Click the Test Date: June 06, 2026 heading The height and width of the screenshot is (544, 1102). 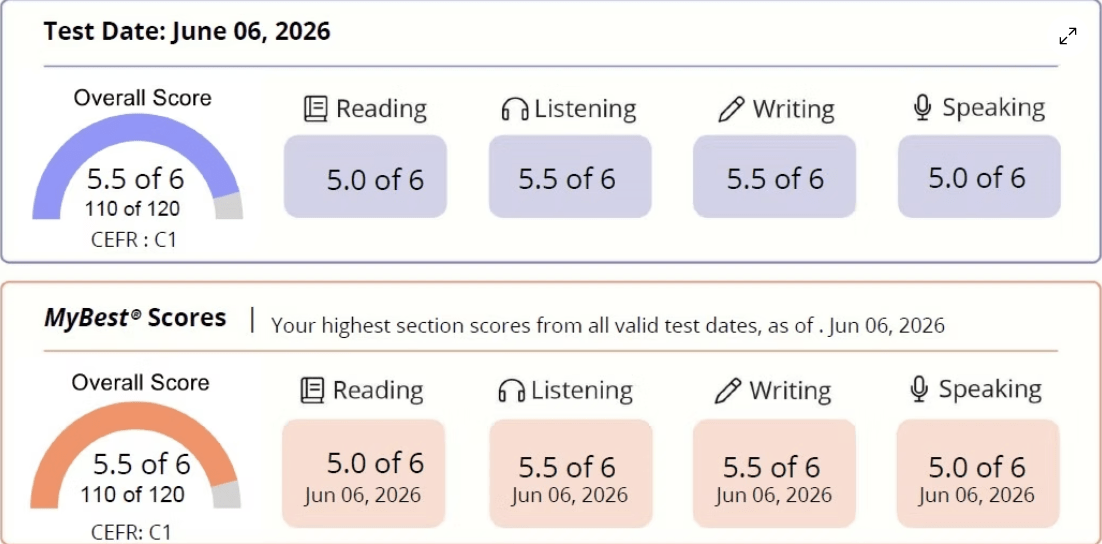tap(187, 32)
